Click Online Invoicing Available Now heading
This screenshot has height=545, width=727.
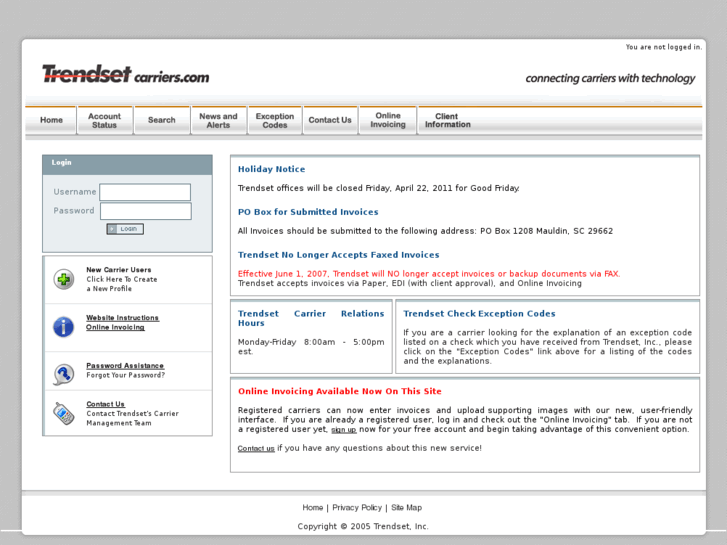(x=339, y=391)
